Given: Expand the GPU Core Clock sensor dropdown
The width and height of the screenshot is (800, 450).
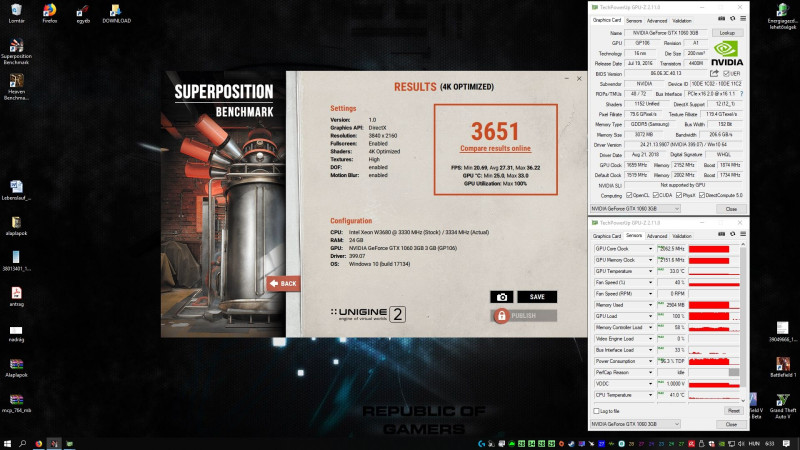Looking at the screenshot, I should (651, 249).
